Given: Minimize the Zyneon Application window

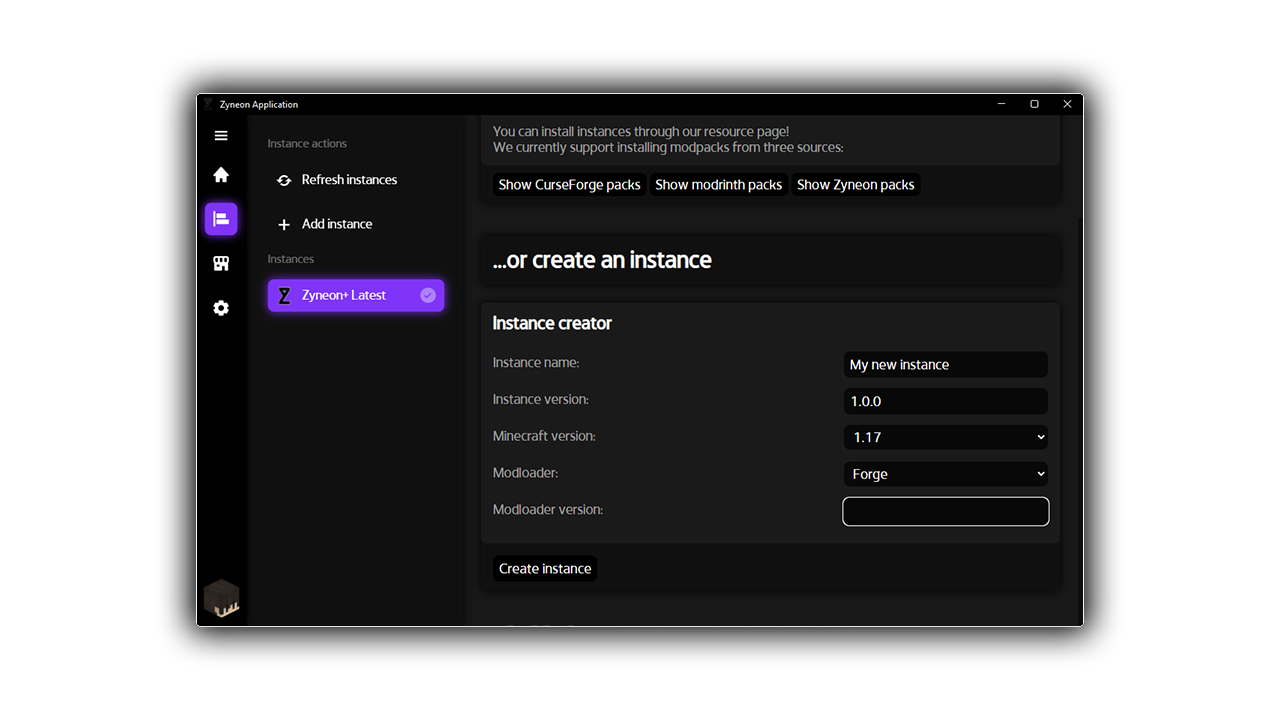Looking at the screenshot, I should coord(1002,104).
